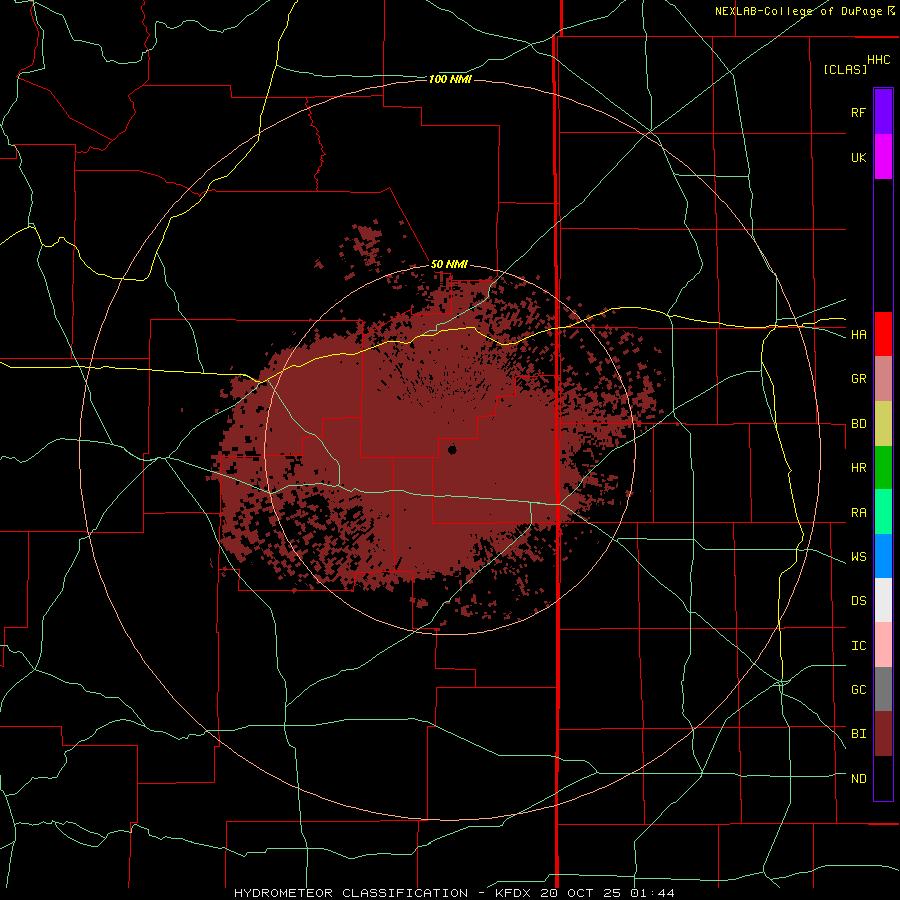Click the KFDX radar site black dot

[x=452, y=449]
